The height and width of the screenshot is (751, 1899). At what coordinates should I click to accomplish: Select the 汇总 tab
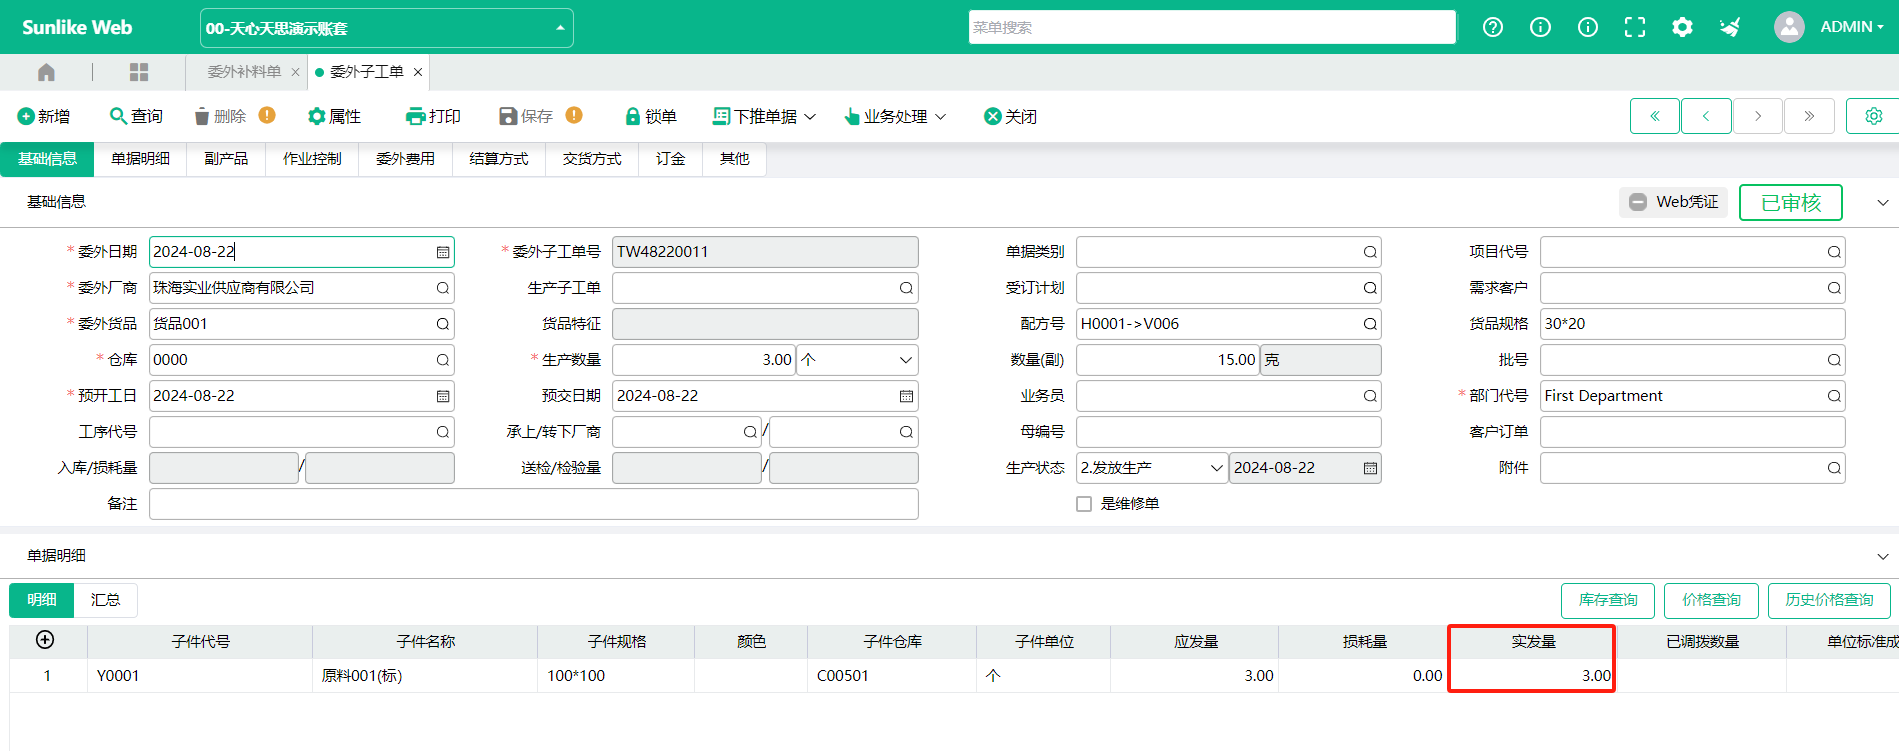tap(105, 600)
